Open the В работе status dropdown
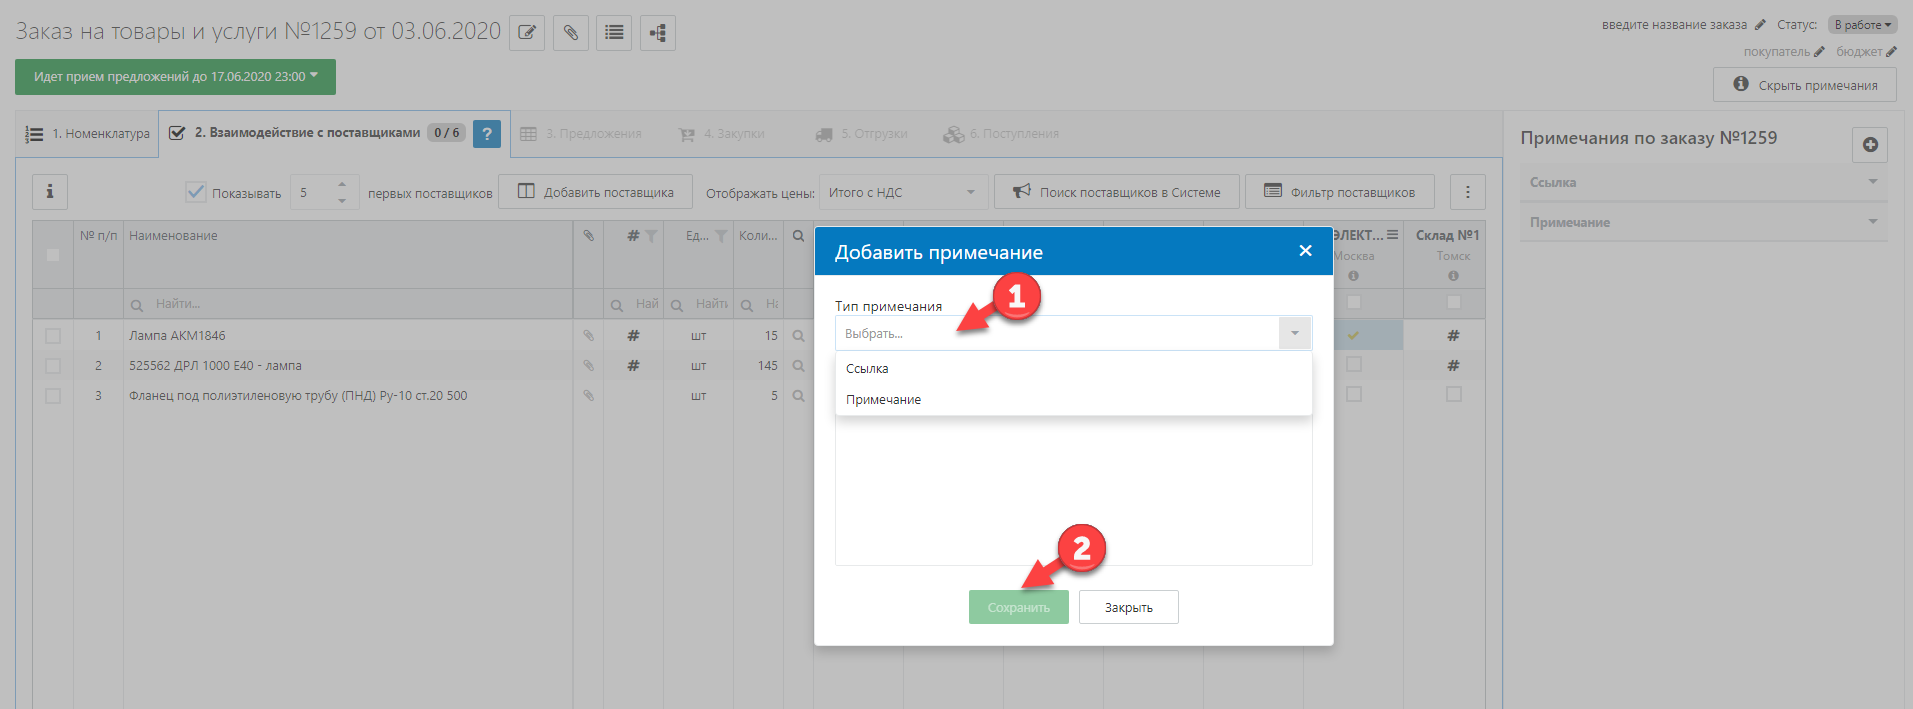Image resolution: width=1913 pixels, height=709 pixels. click(x=1862, y=25)
